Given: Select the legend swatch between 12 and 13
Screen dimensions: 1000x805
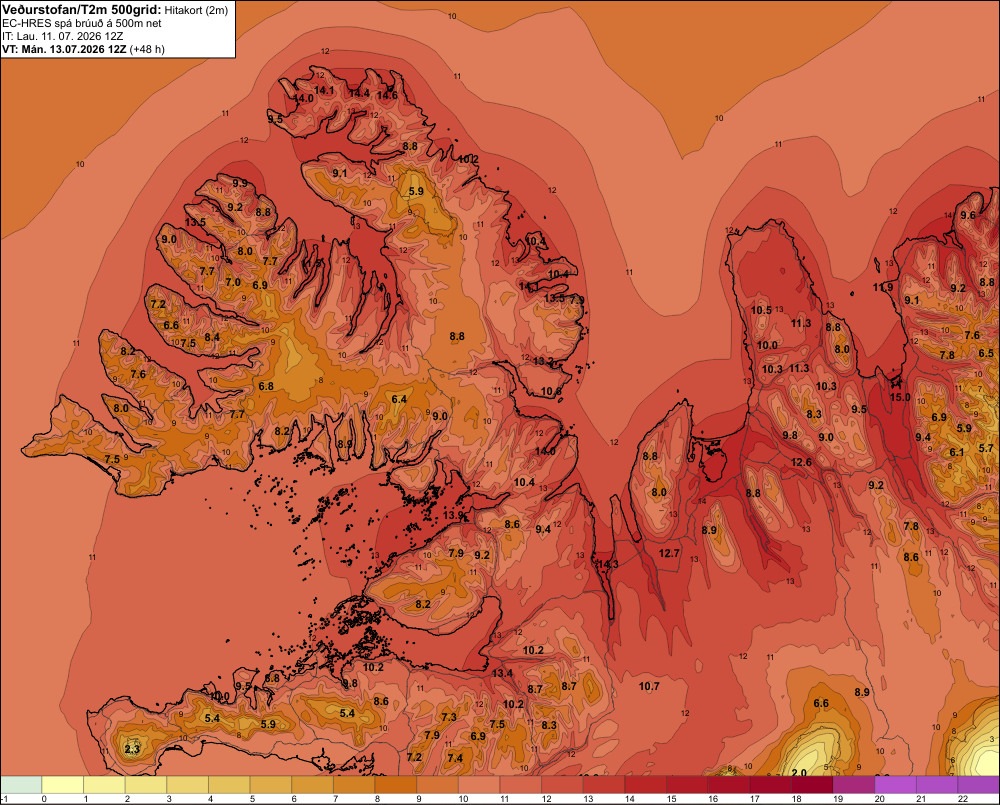Looking at the screenshot, I should pos(562,785).
